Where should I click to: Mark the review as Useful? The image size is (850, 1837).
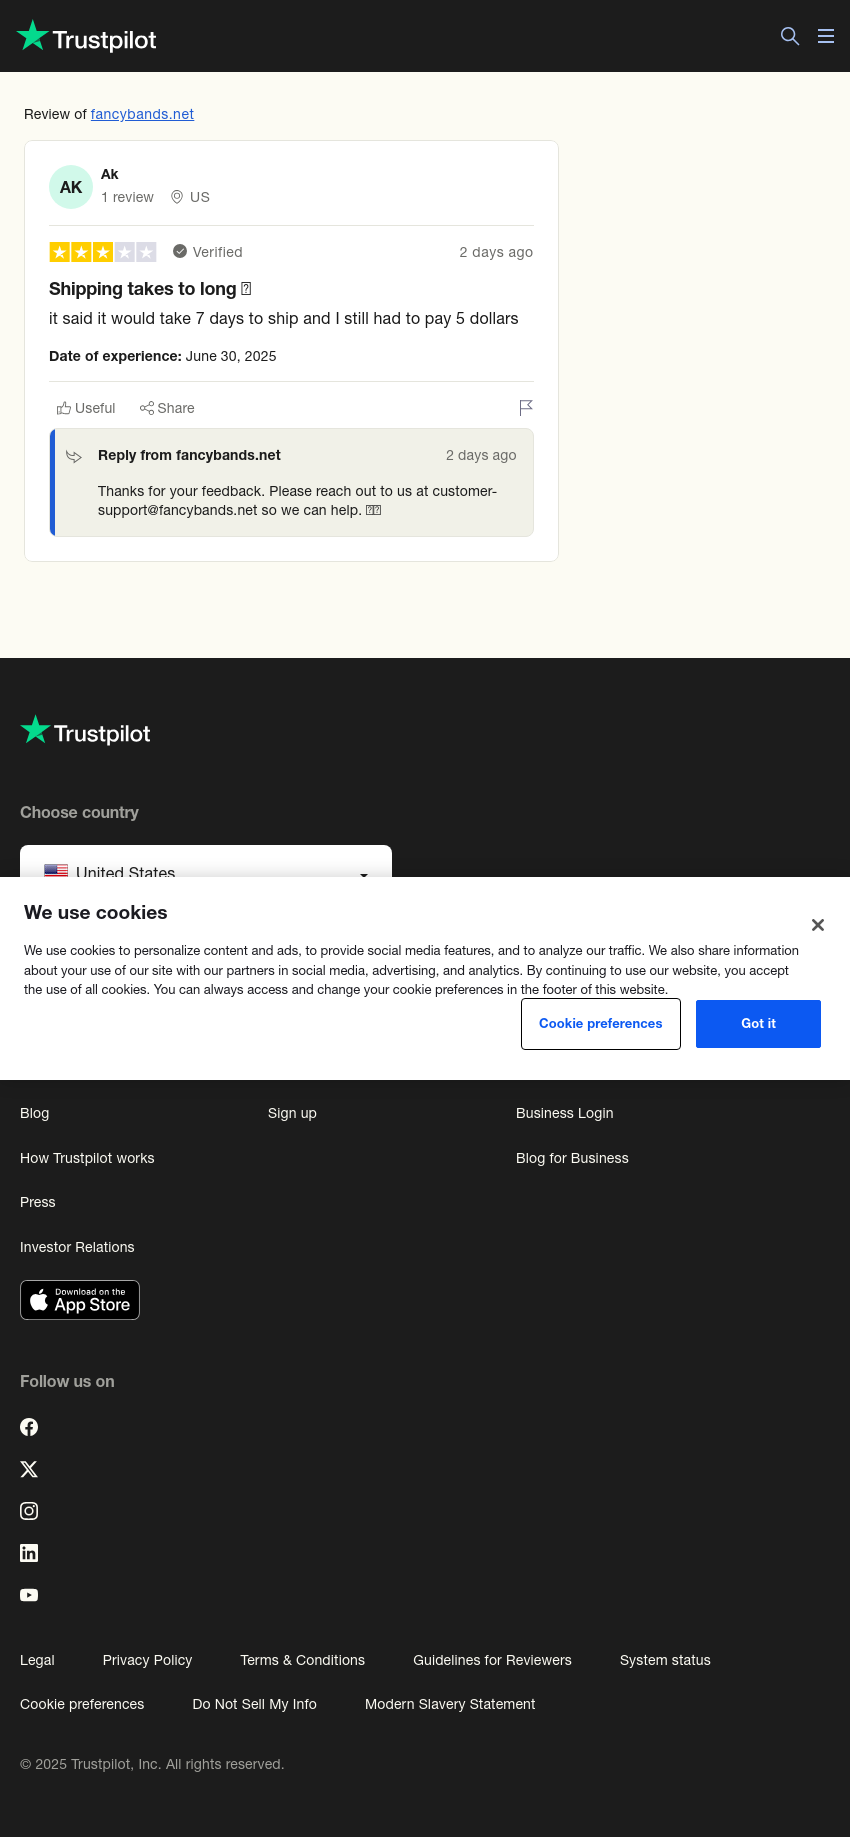[86, 408]
